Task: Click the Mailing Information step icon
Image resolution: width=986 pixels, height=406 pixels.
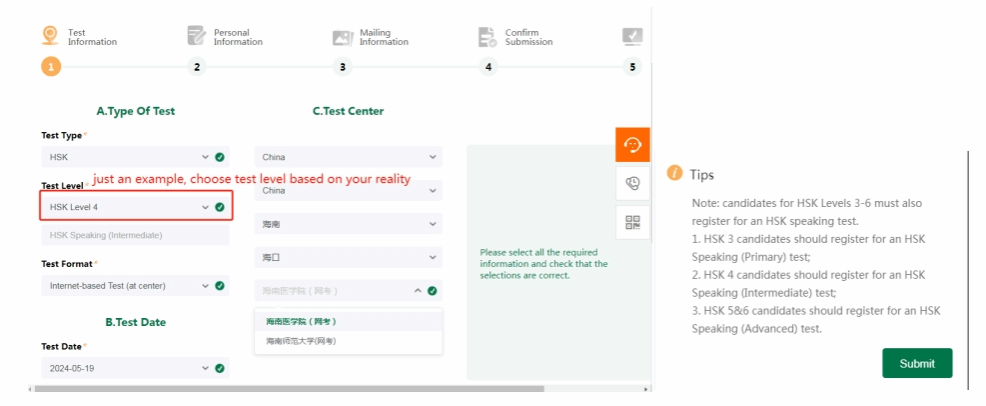Action: coord(342,37)
